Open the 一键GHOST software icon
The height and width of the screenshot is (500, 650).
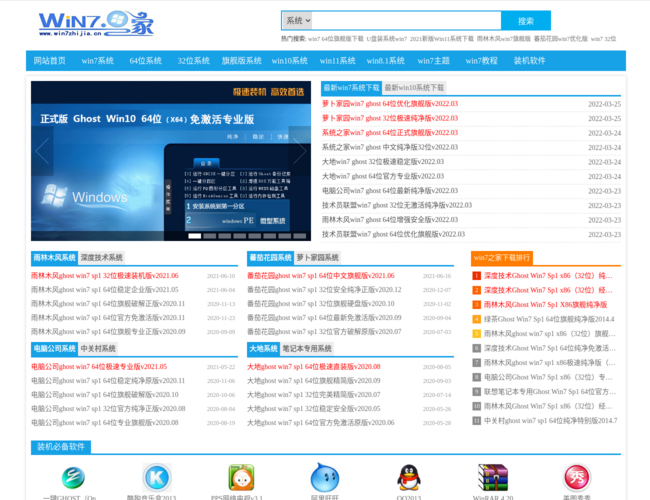pos(73,478)
